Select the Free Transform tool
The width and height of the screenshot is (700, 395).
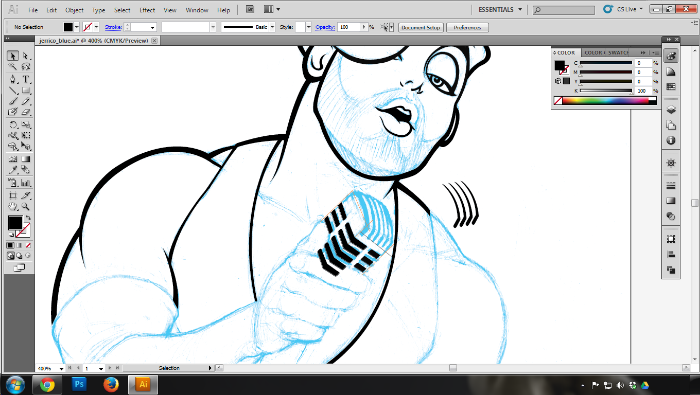(26, 136)
